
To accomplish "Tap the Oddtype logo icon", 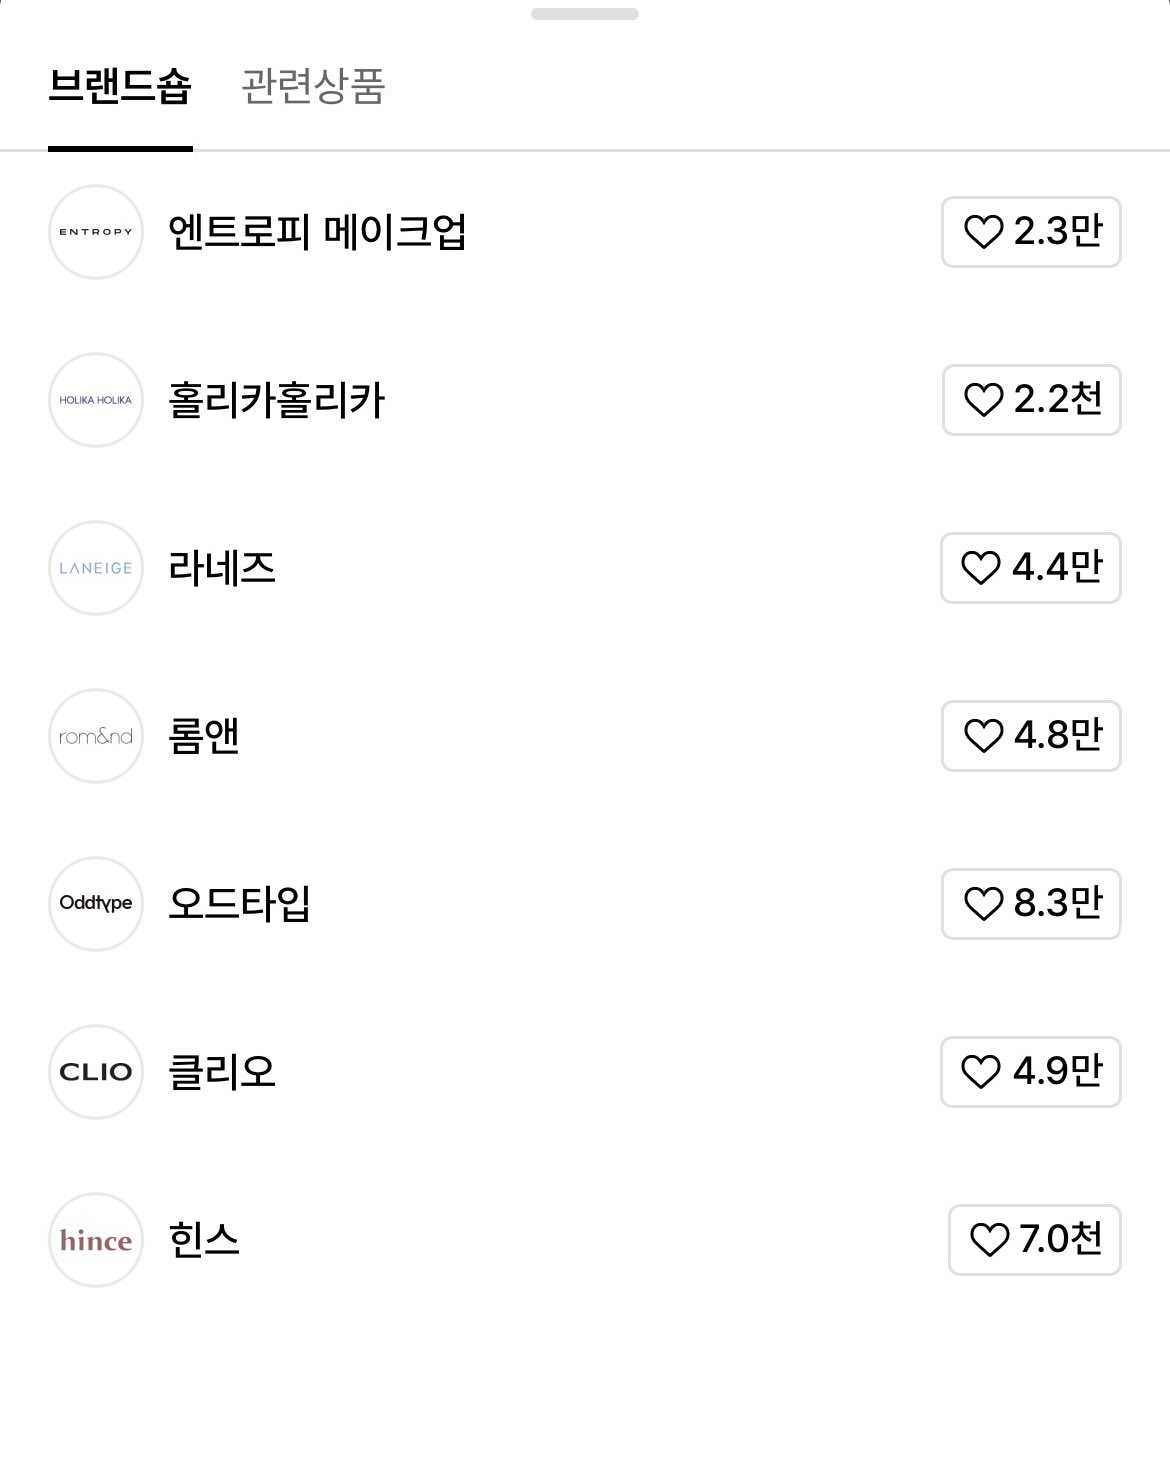I will pos(96,904).
